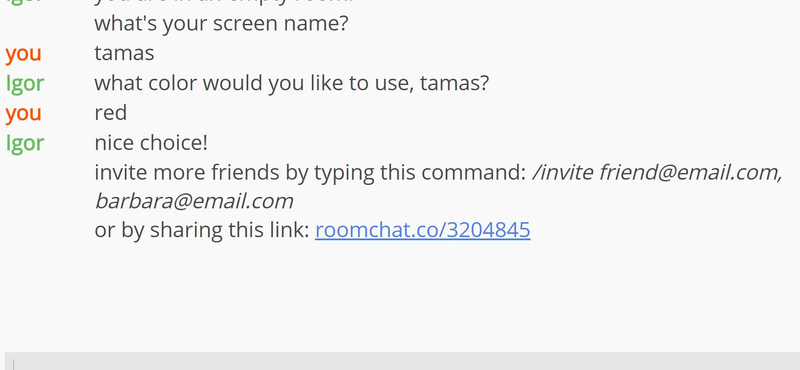
Task: Click the 'you' name beside 'tamas'
Action: 23,54
